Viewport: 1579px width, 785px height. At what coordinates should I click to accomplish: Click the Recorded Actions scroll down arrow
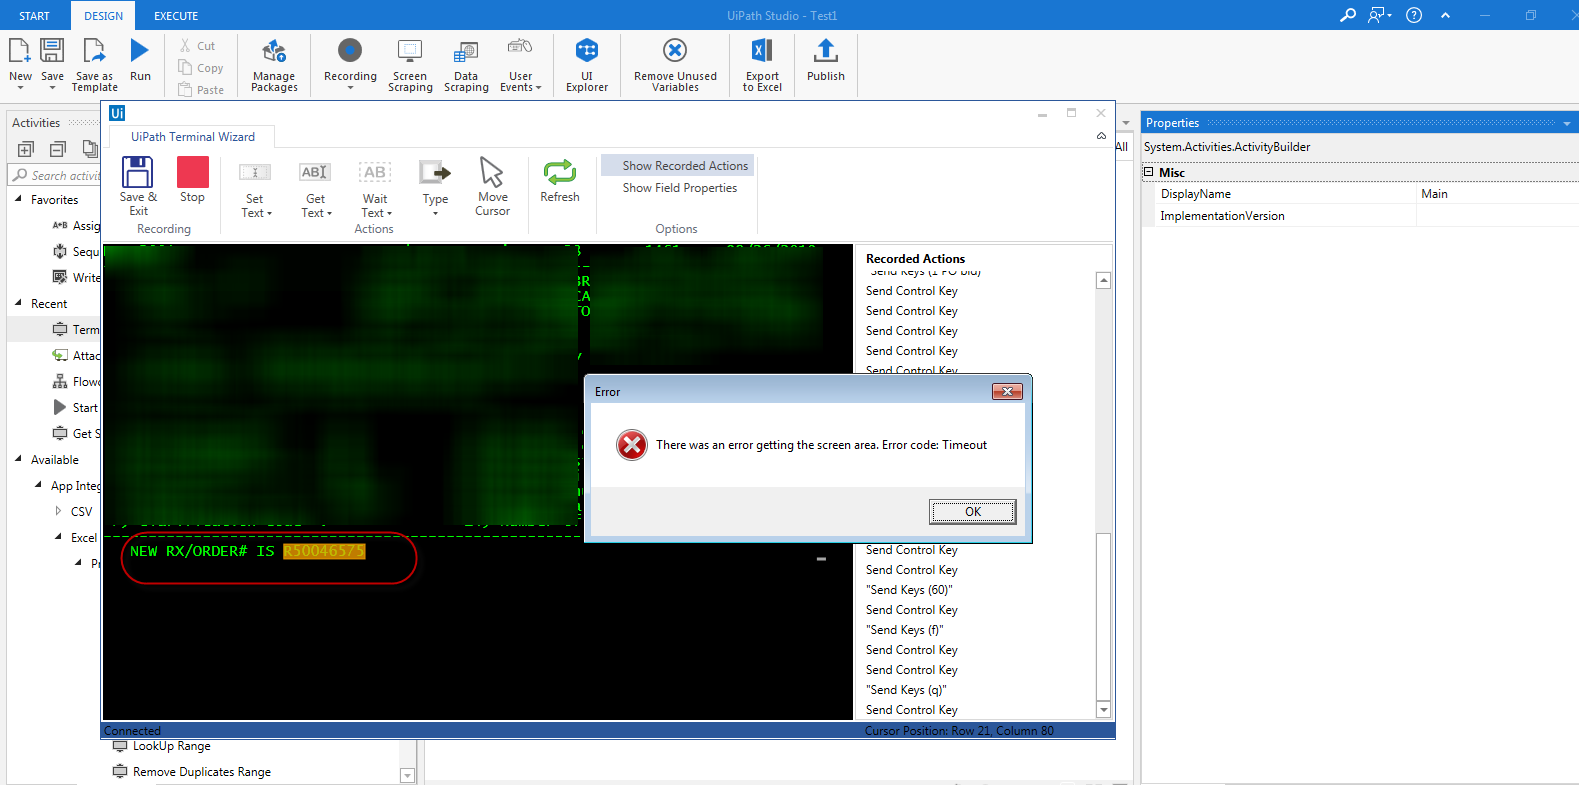click(1103, 710)
